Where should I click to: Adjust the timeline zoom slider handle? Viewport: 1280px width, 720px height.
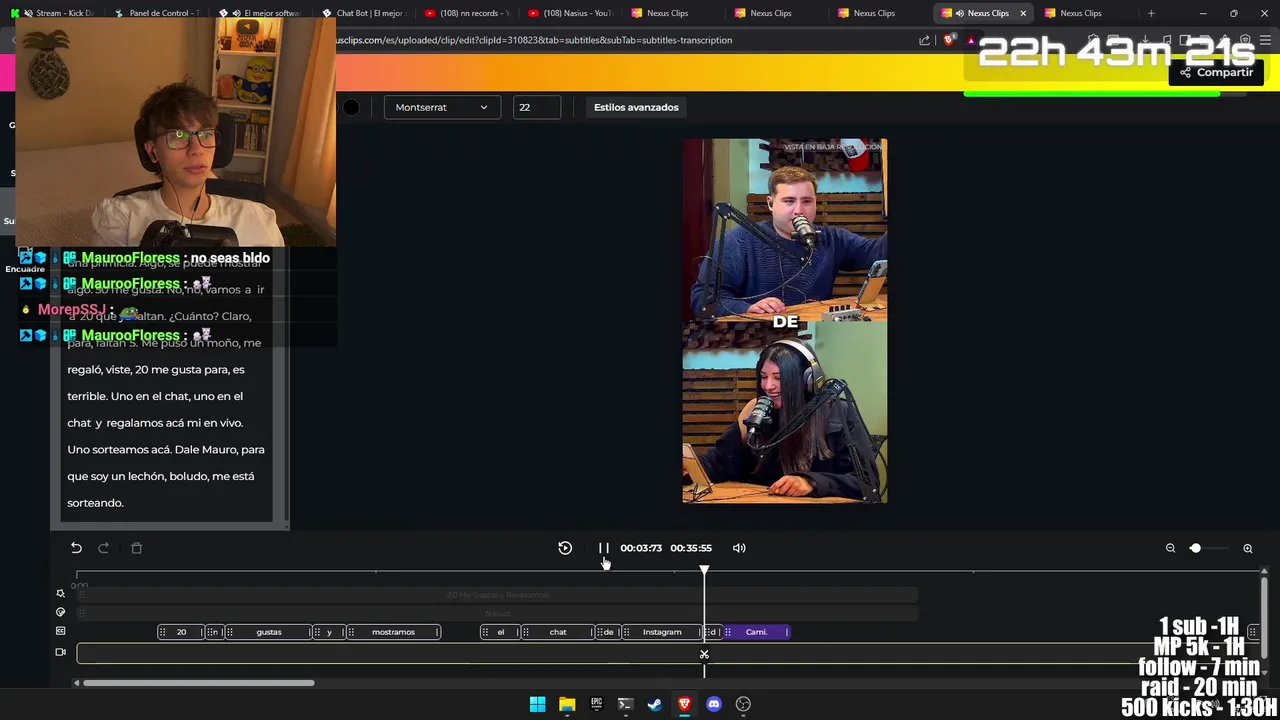coord(1195,548)
